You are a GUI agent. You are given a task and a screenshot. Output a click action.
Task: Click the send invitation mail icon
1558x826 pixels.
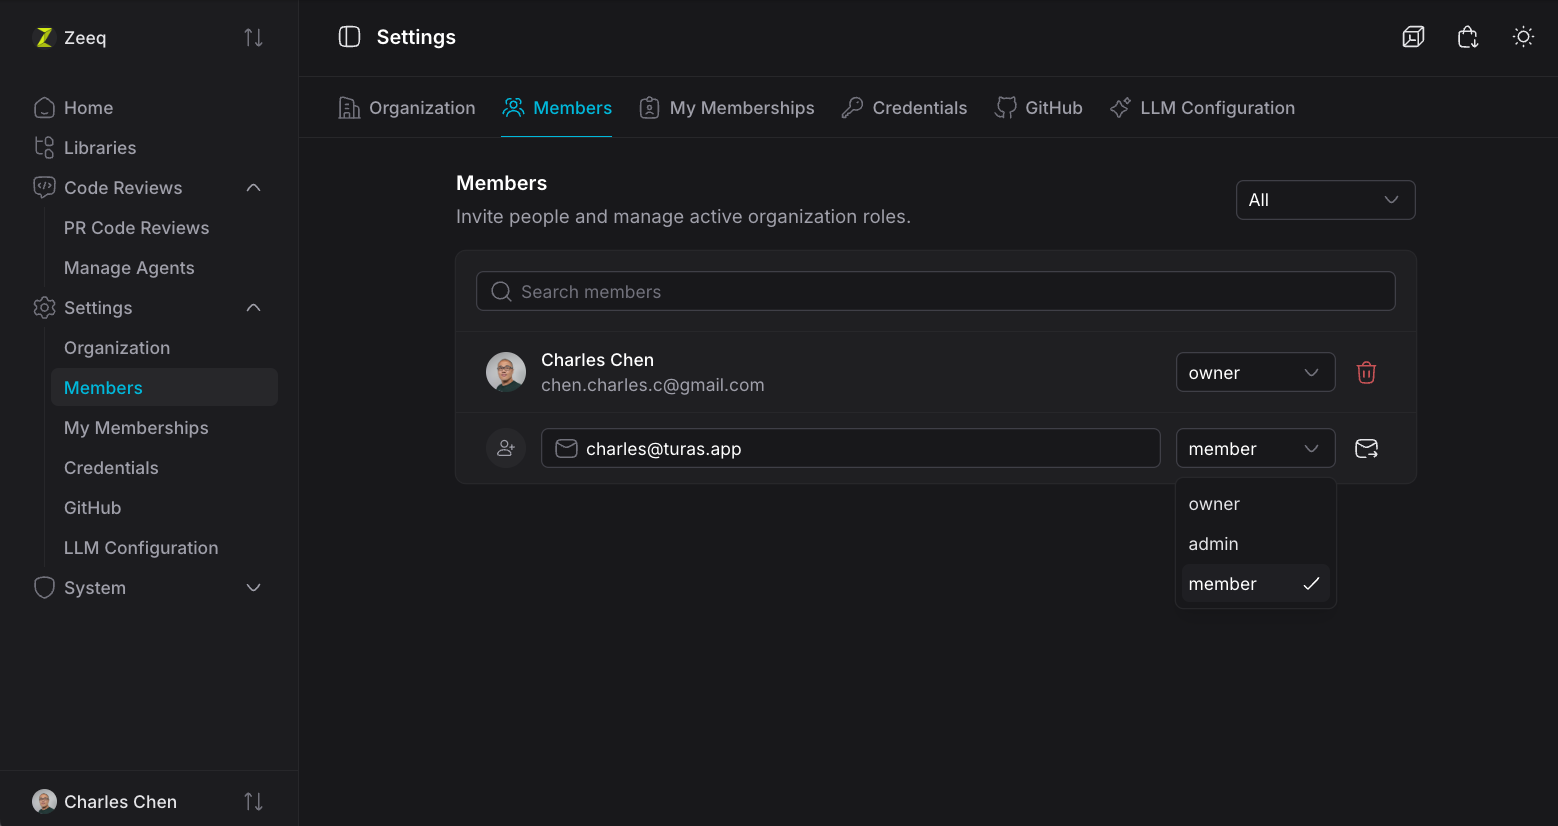(1366, 449)
